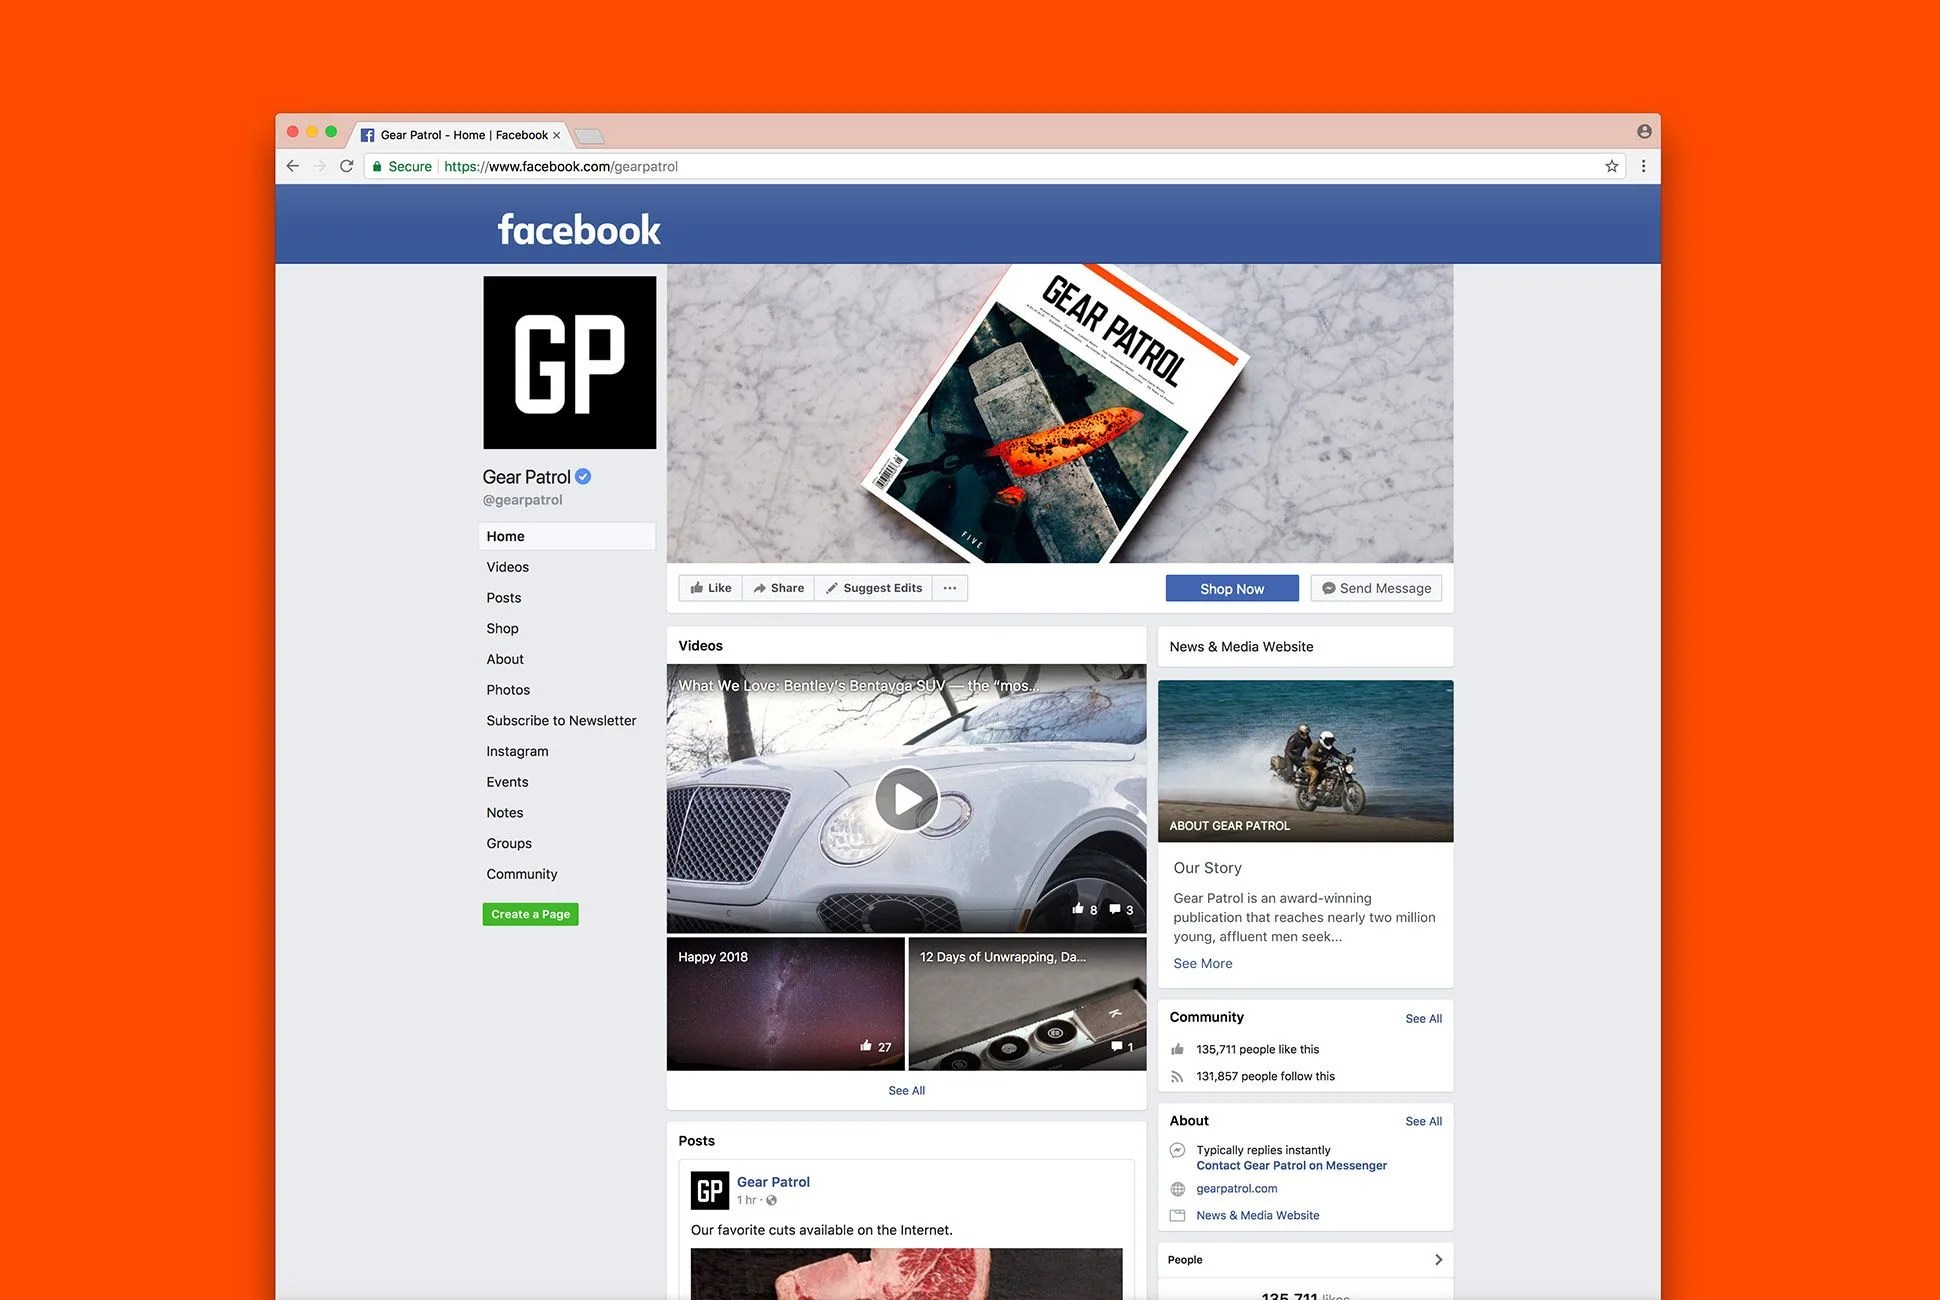Open the ellipsis more-options menu beside Suggest Edits
The height and width of the screenshot is (1300, 1940).
949,587
